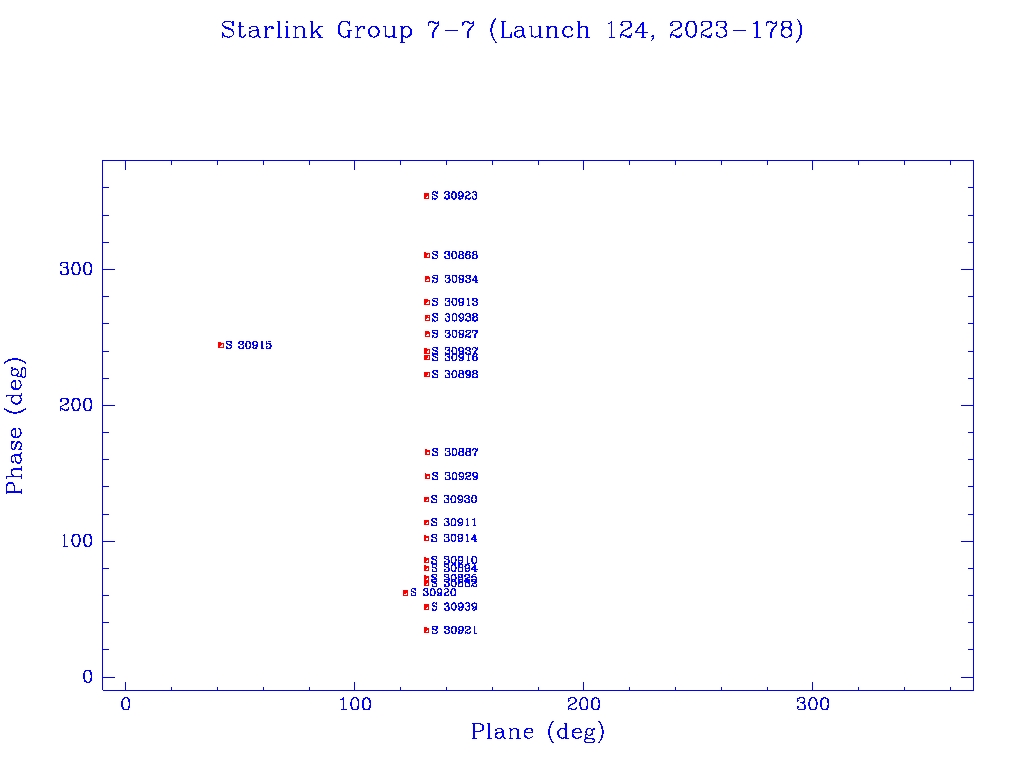This screenshot has height=768, width=1024.
Task: Select the red marker for S 30898
Action: pyautogui.click(x=426, y=375)
